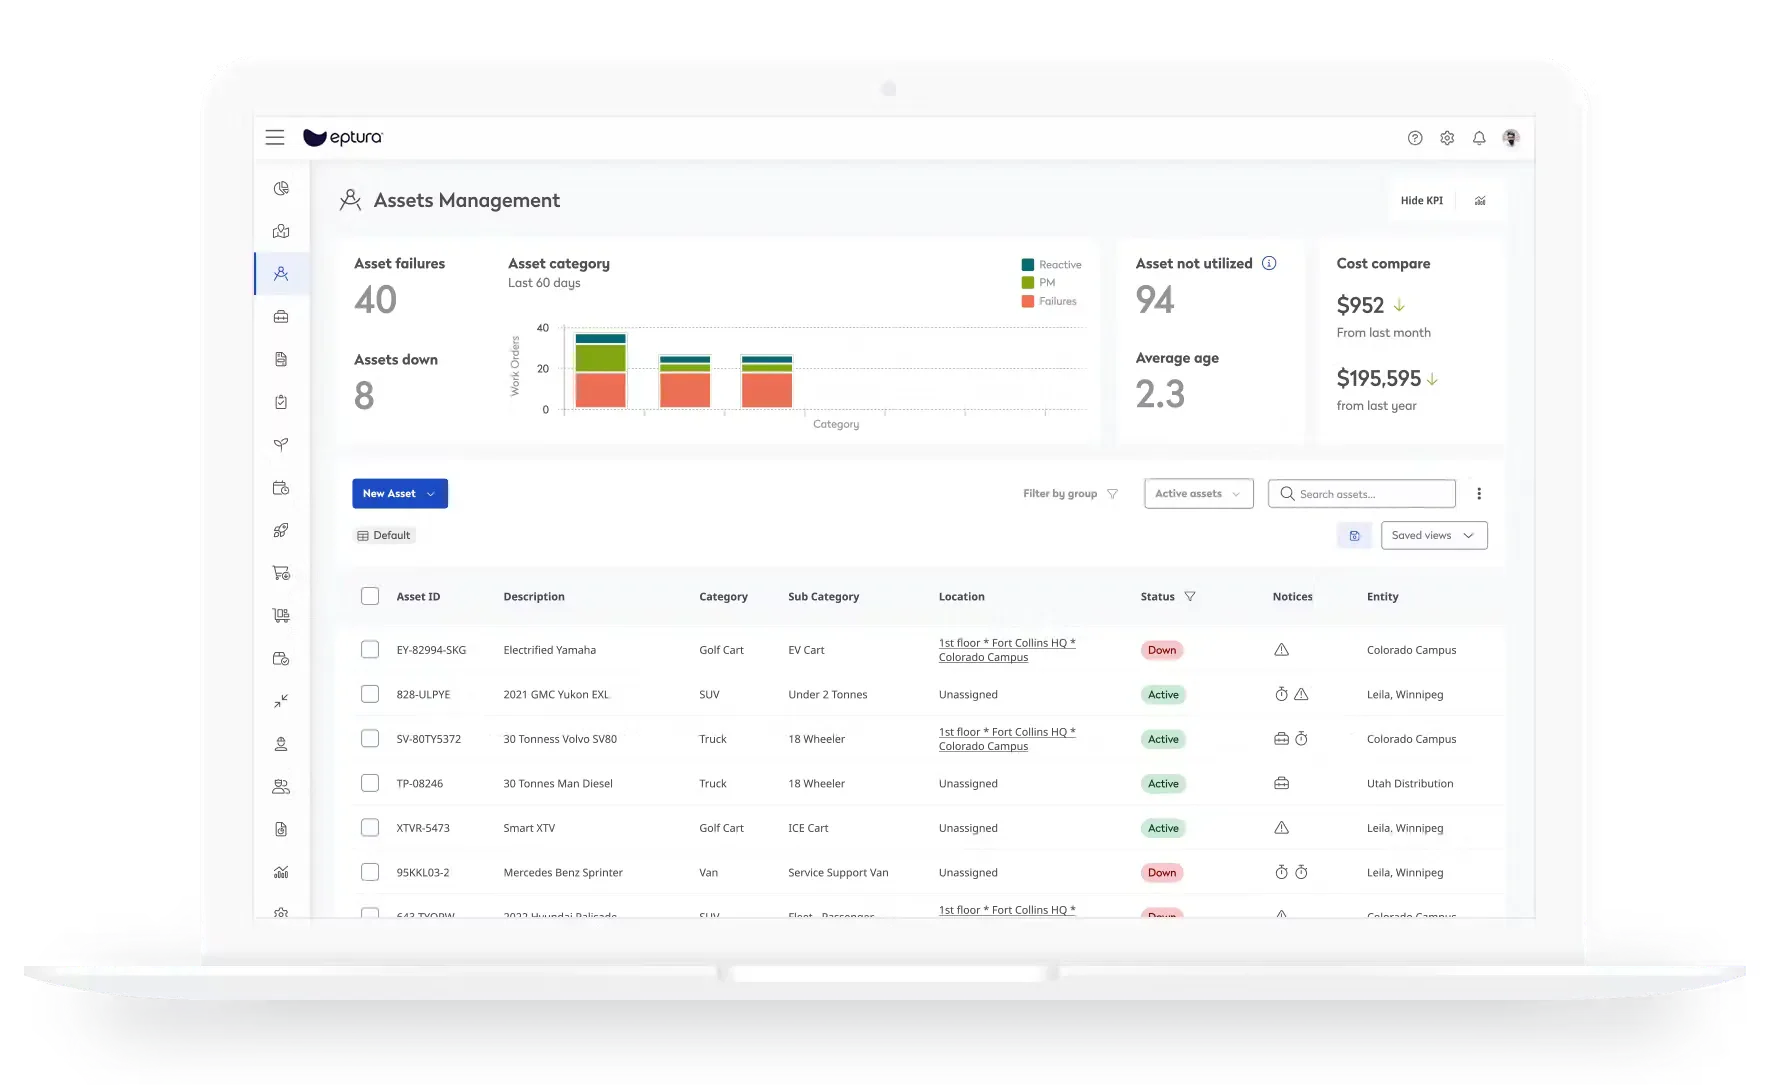Check the 828-ULPYE row checkbox

pos(370,694)
